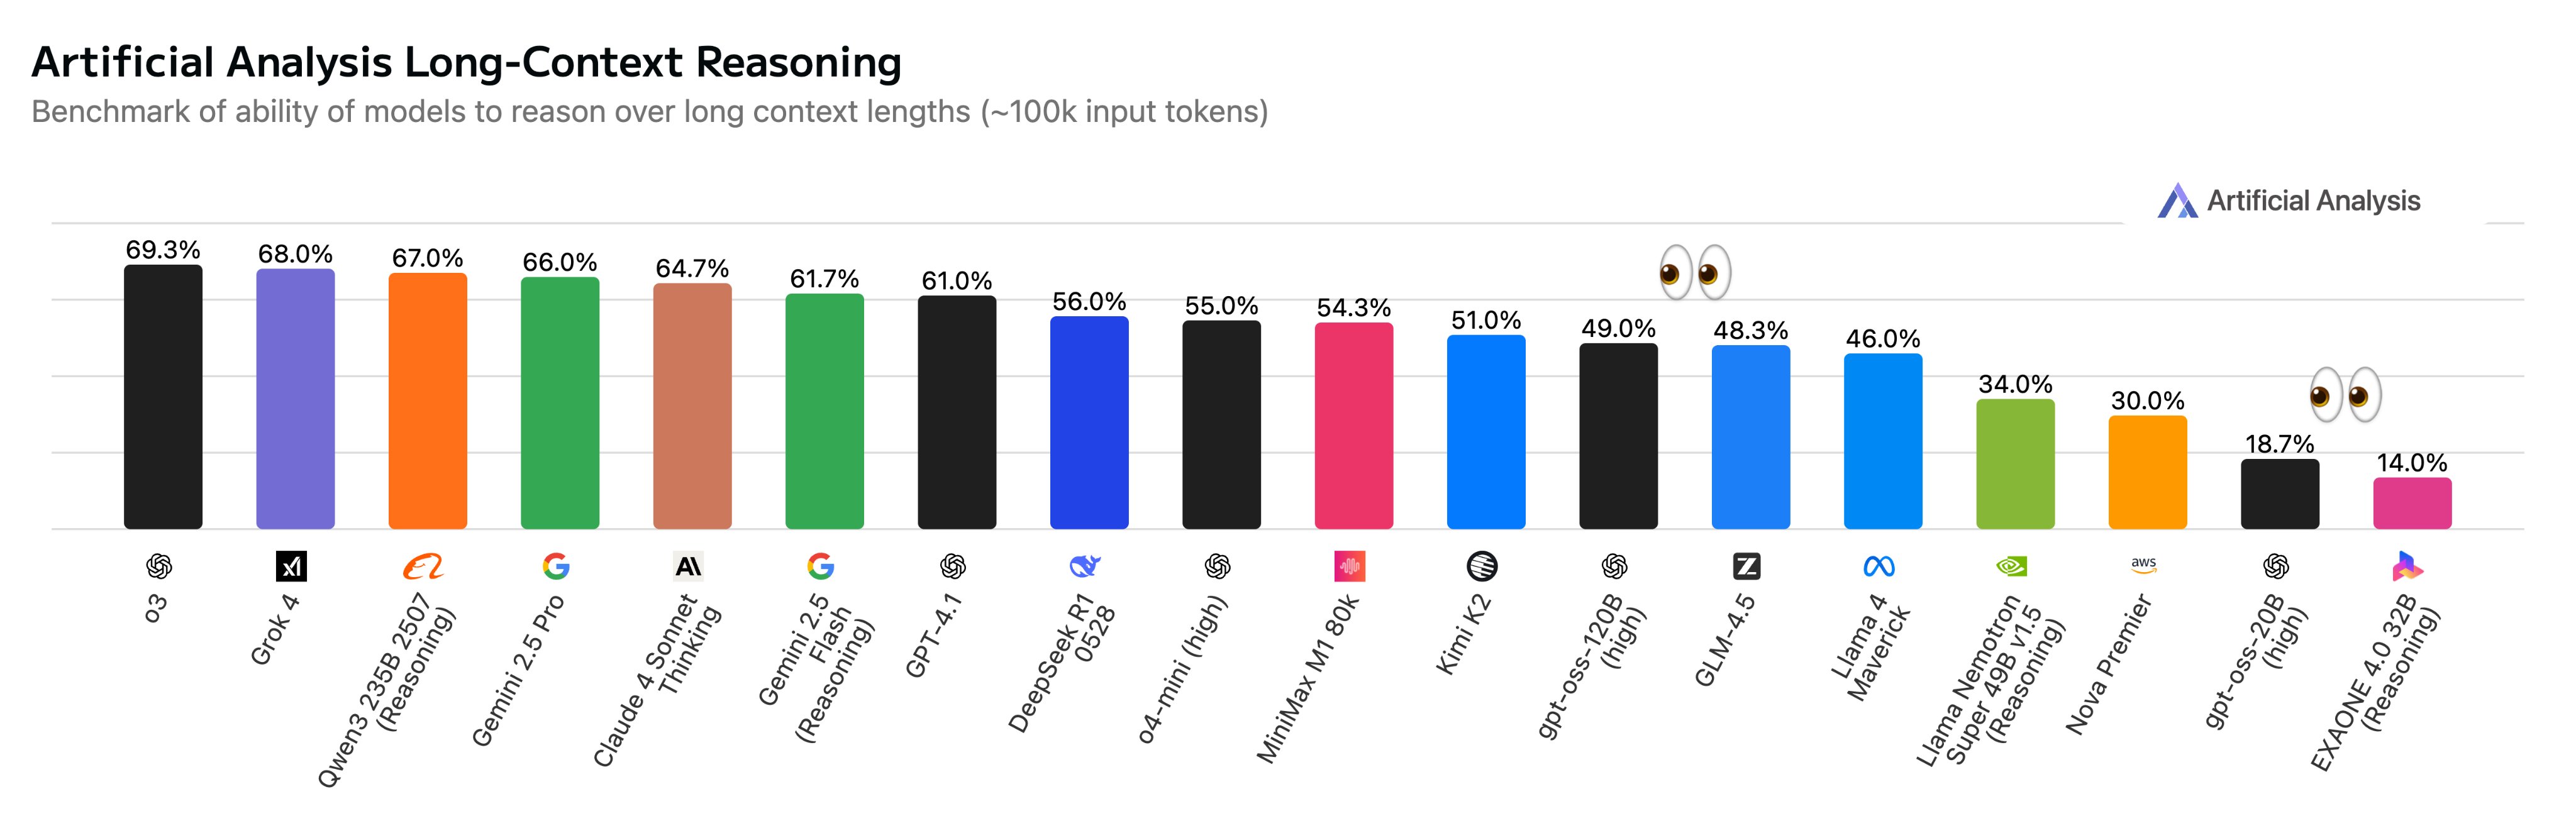Screen dimensions: 2576x833
Task: Click the MiniMax logo icon
Action: click(x=1349, y=567)
